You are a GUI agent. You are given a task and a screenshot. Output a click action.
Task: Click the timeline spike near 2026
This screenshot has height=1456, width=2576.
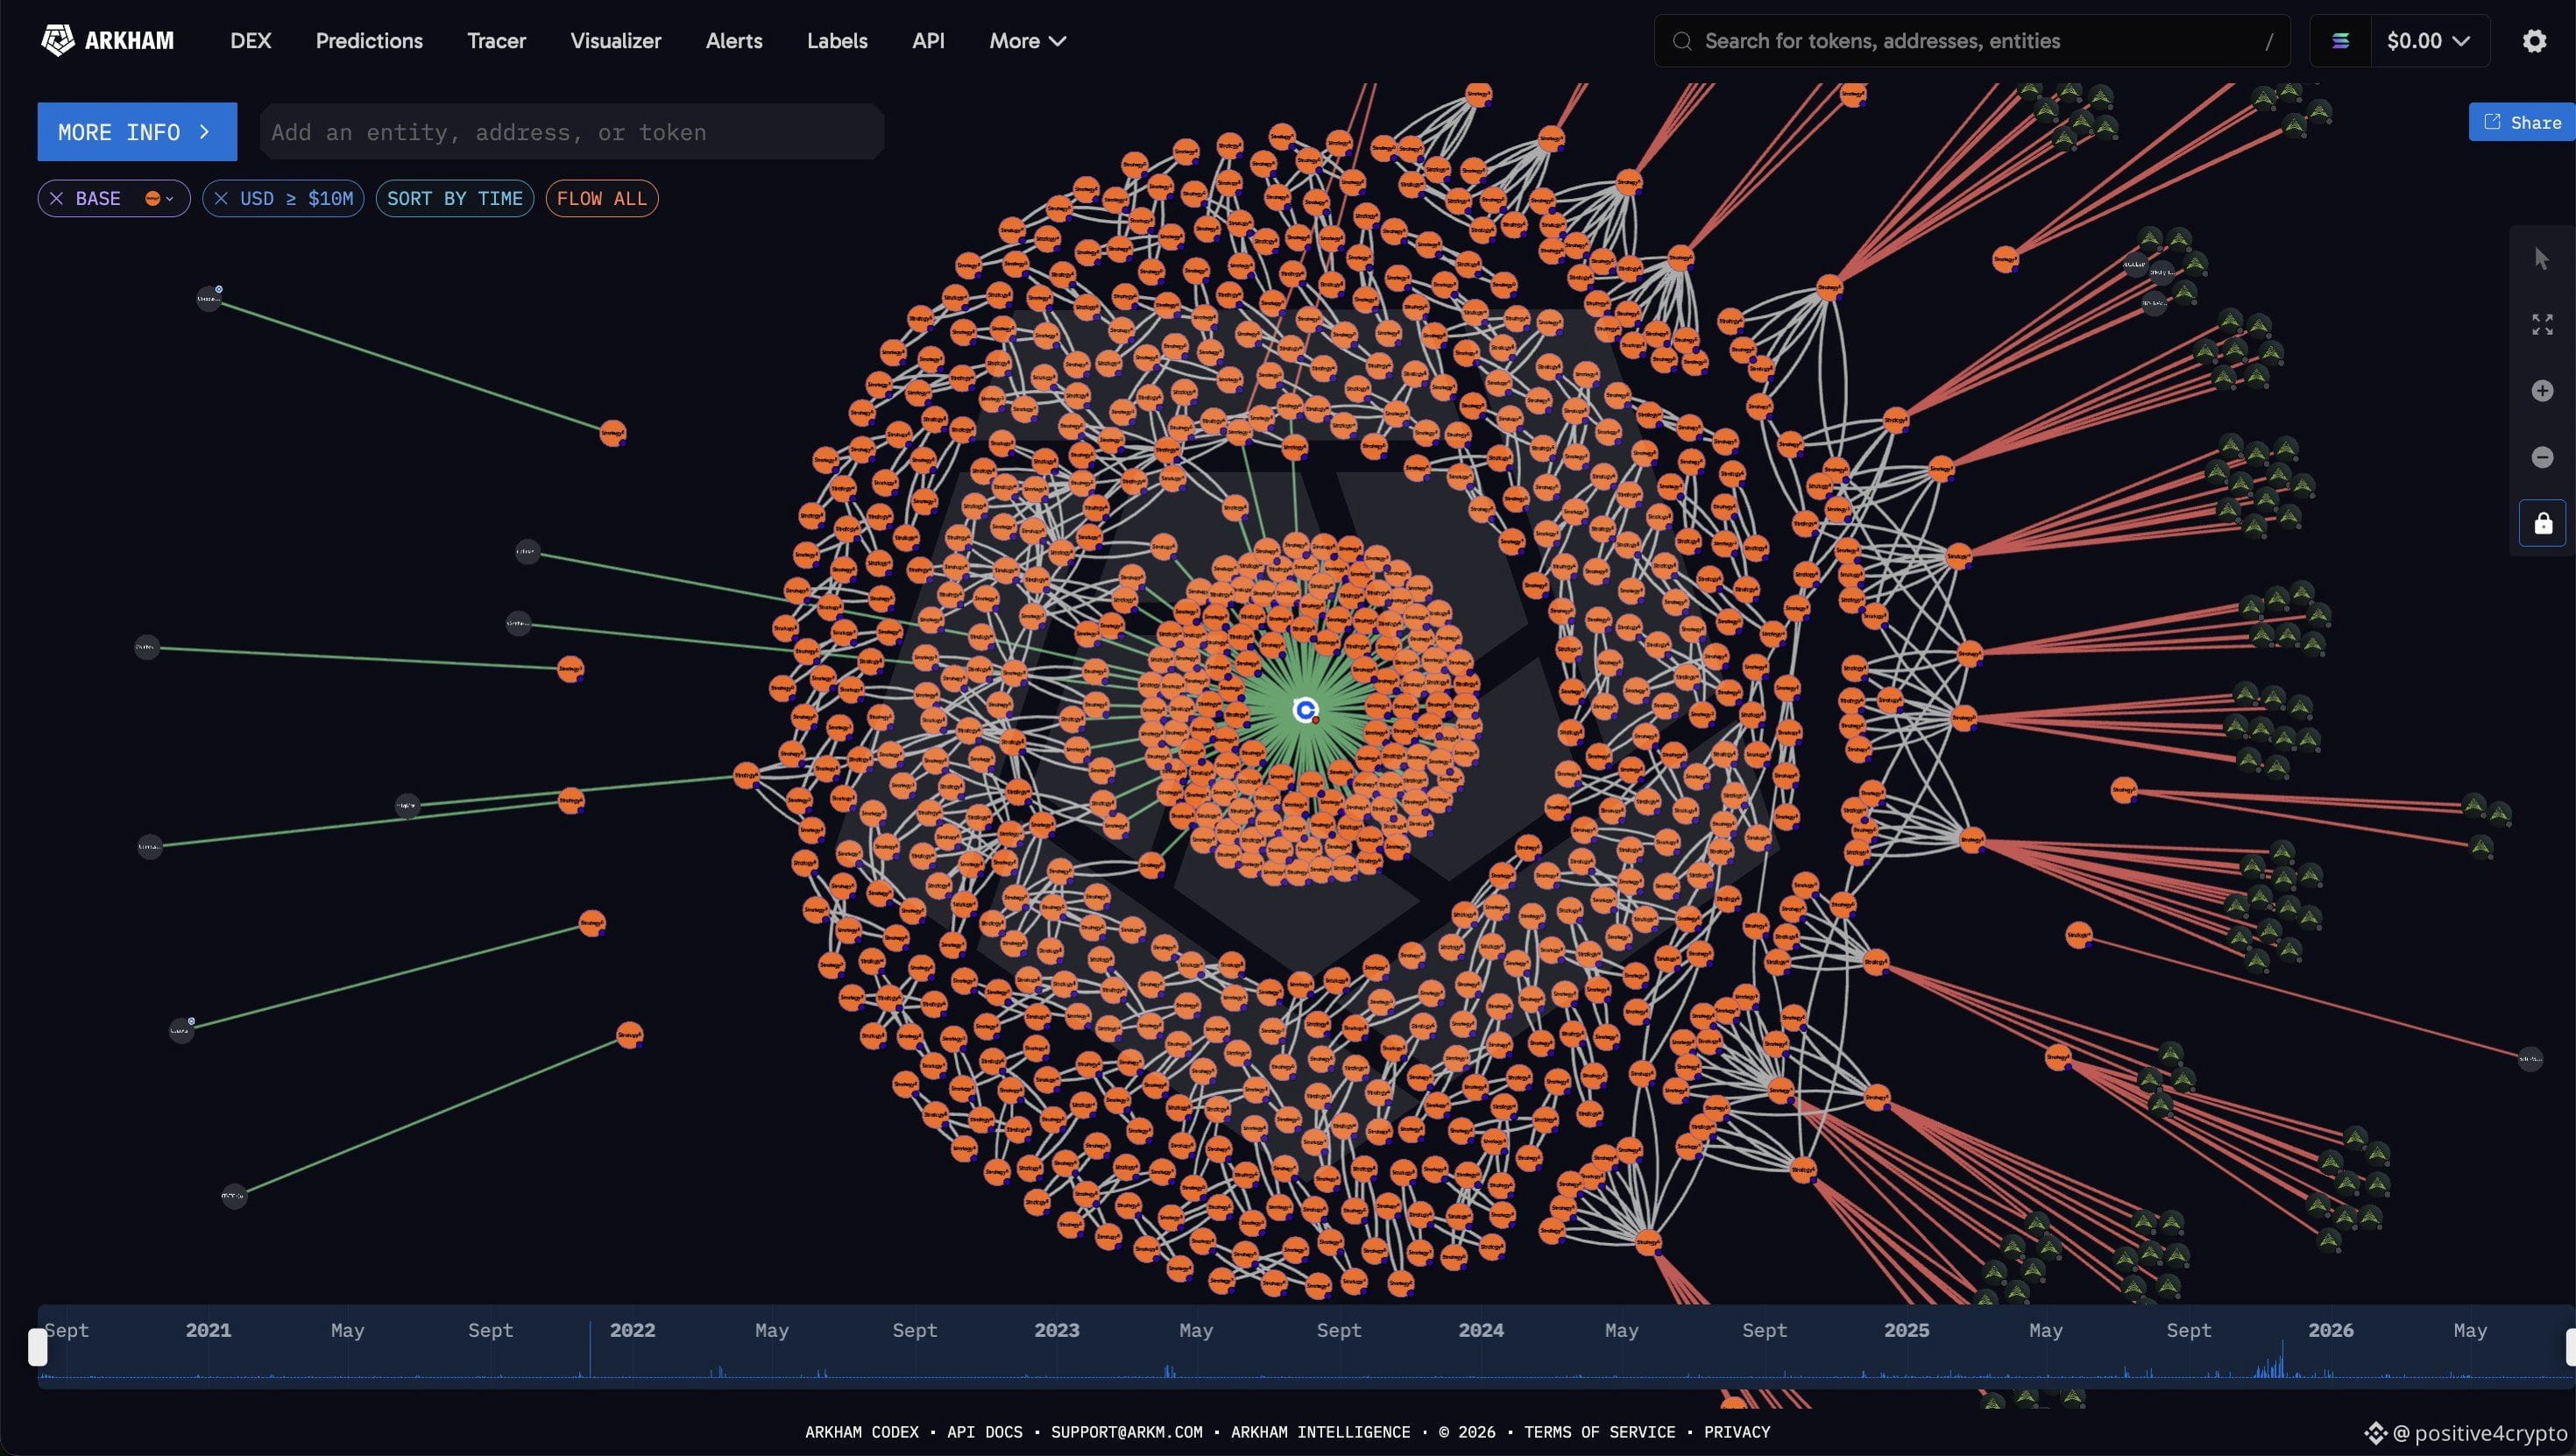tap(2281, 1360)
